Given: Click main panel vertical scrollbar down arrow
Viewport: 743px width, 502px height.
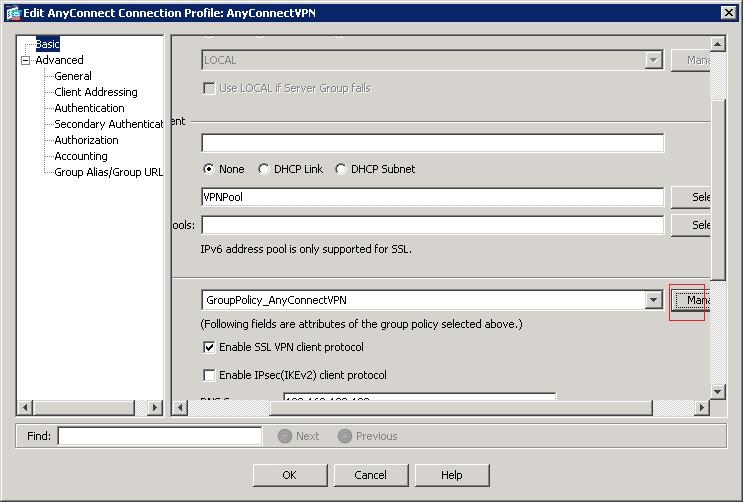Looking at the screenshot, I should (717, 392).
